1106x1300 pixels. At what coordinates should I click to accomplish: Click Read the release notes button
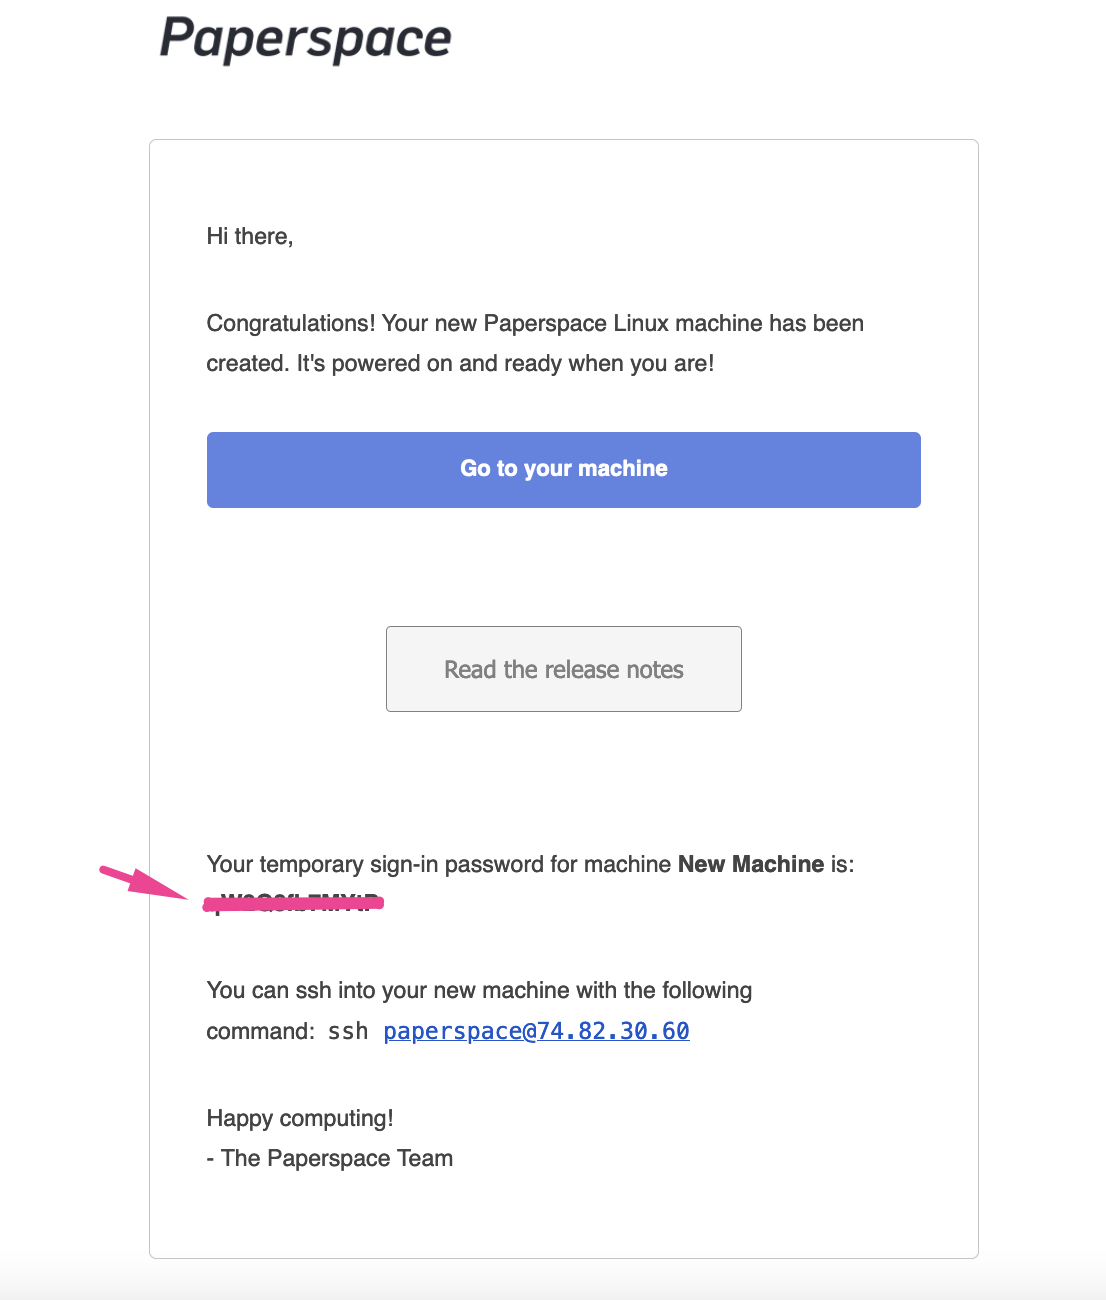click(x=564, y=669)
